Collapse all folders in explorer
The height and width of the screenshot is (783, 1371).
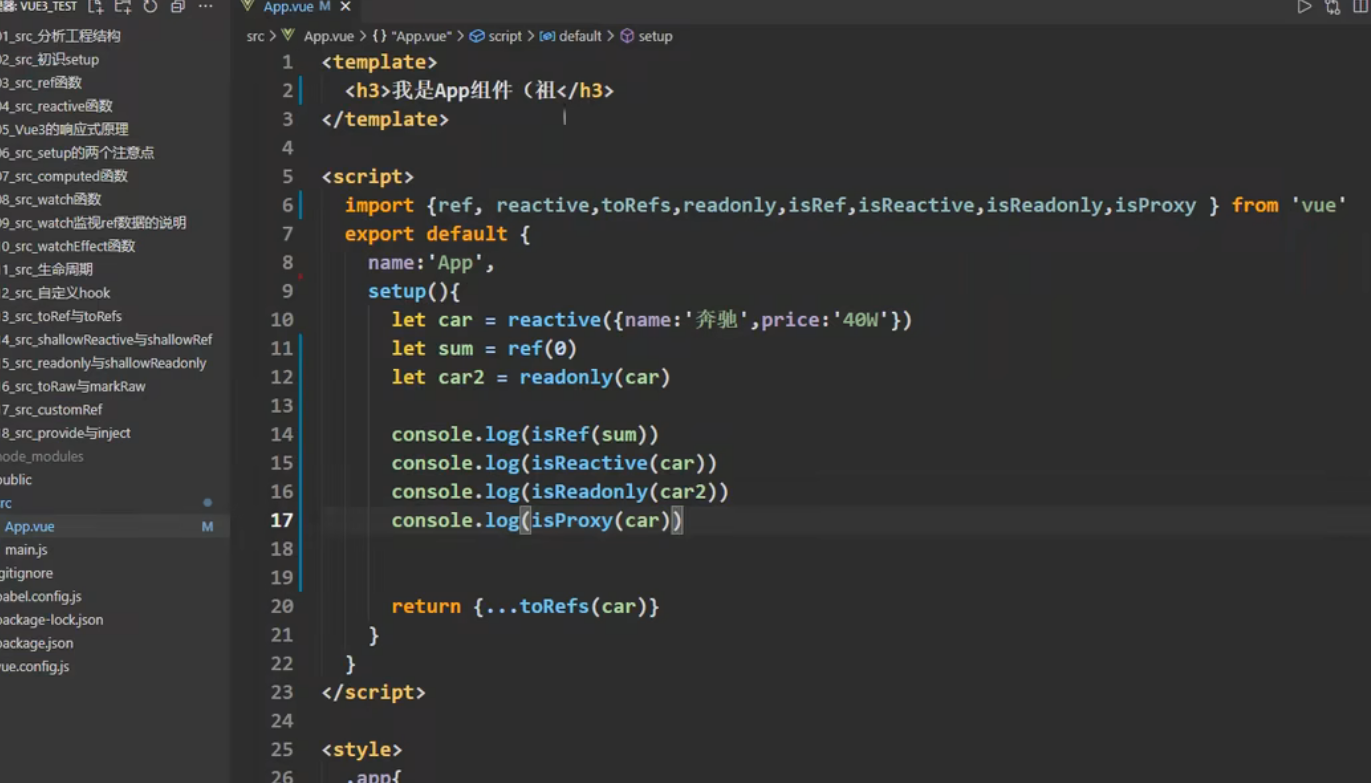(178, 7)
